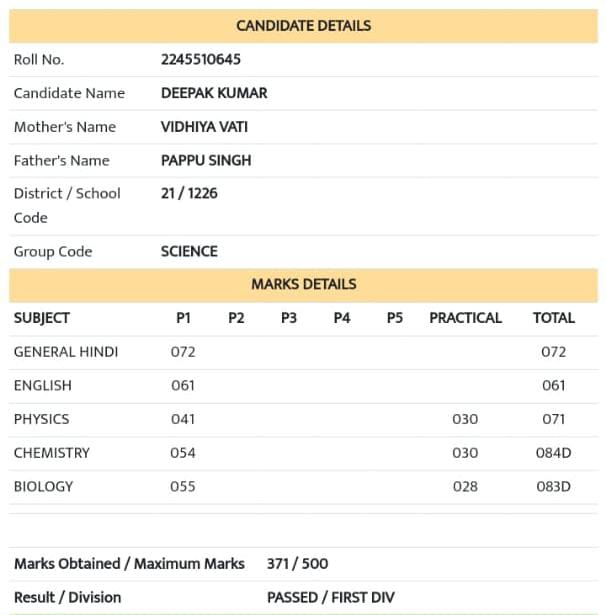Click the ENGLISH total marks 061
This screenshot has height=615, width=606.
click(x=553, y=386)
